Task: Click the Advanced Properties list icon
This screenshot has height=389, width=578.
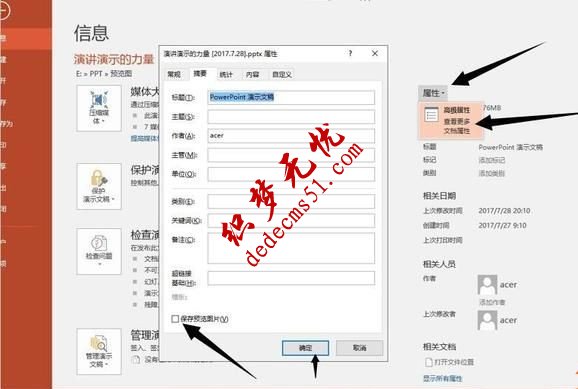Action: (x=431, y=115)
